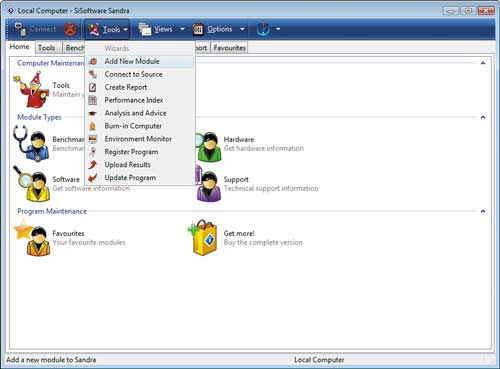500x369 pixels.
Task: Click 'Get hardware information' description text
Action: (x=264, y=148)
